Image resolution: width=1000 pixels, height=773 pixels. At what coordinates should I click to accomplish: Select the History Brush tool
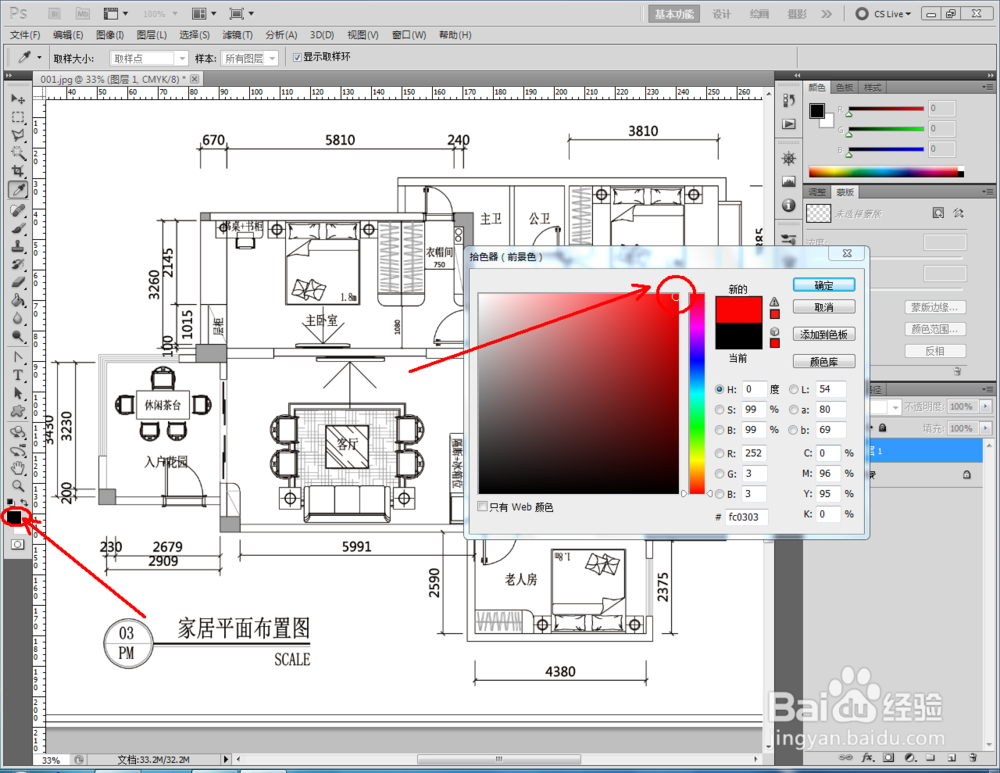18,264
